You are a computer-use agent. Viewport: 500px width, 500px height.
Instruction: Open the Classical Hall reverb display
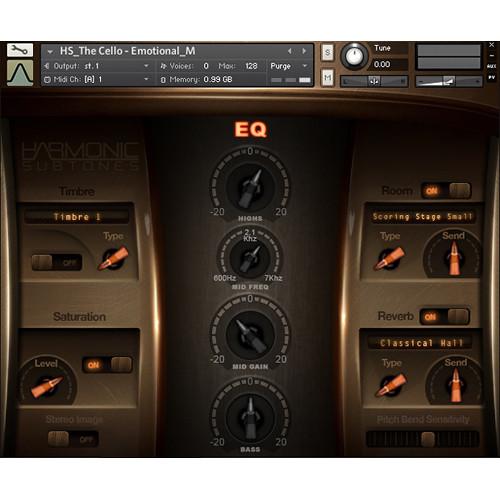[421, 343]
